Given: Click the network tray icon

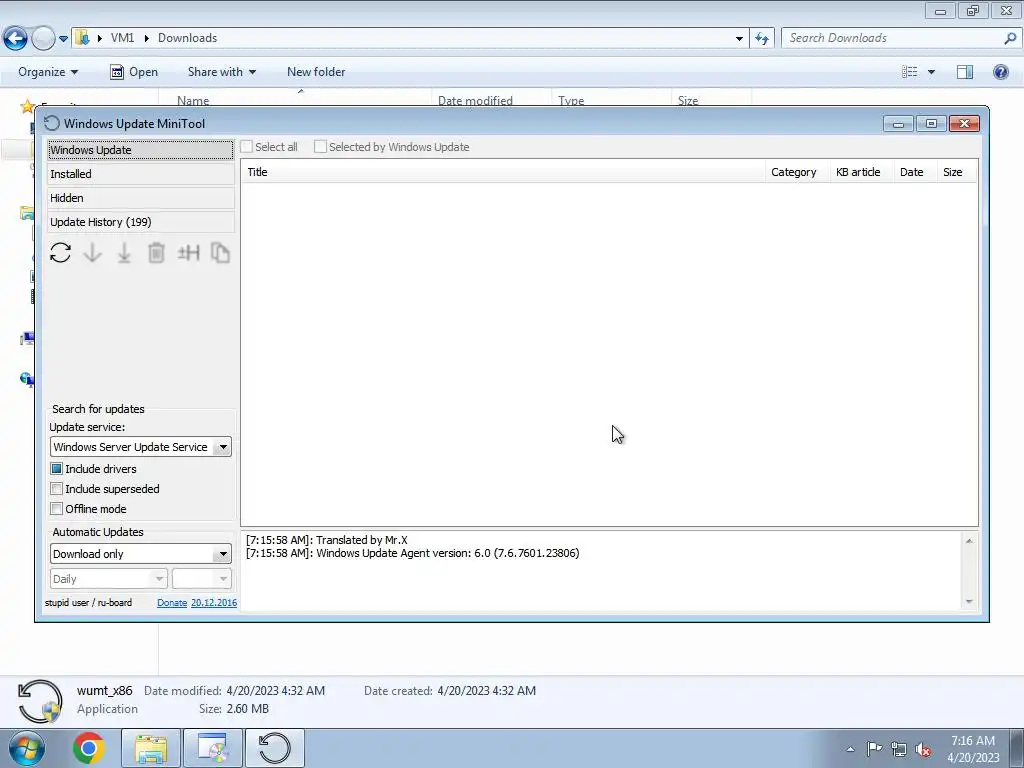Looking at the screenshot, I should click(x=899, y=749).
